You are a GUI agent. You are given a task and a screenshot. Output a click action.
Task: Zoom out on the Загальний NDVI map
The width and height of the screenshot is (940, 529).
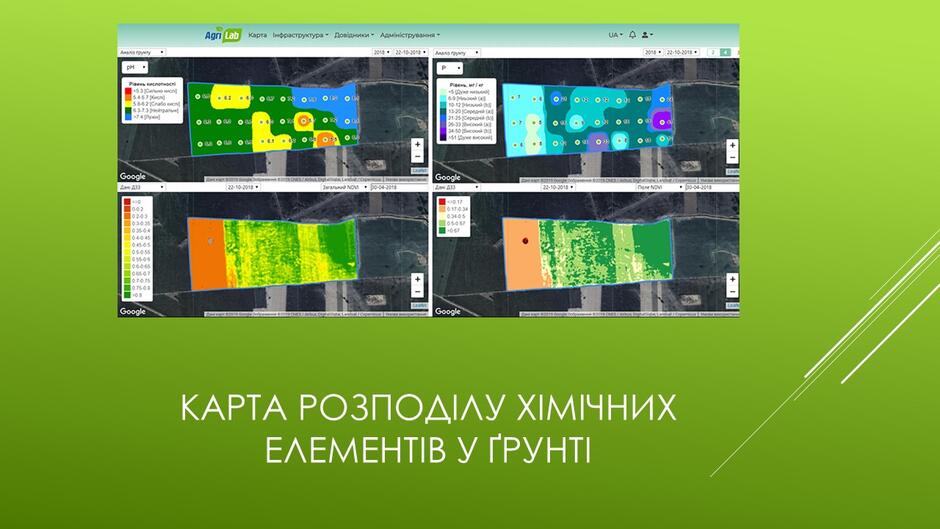tap(418, 291)
